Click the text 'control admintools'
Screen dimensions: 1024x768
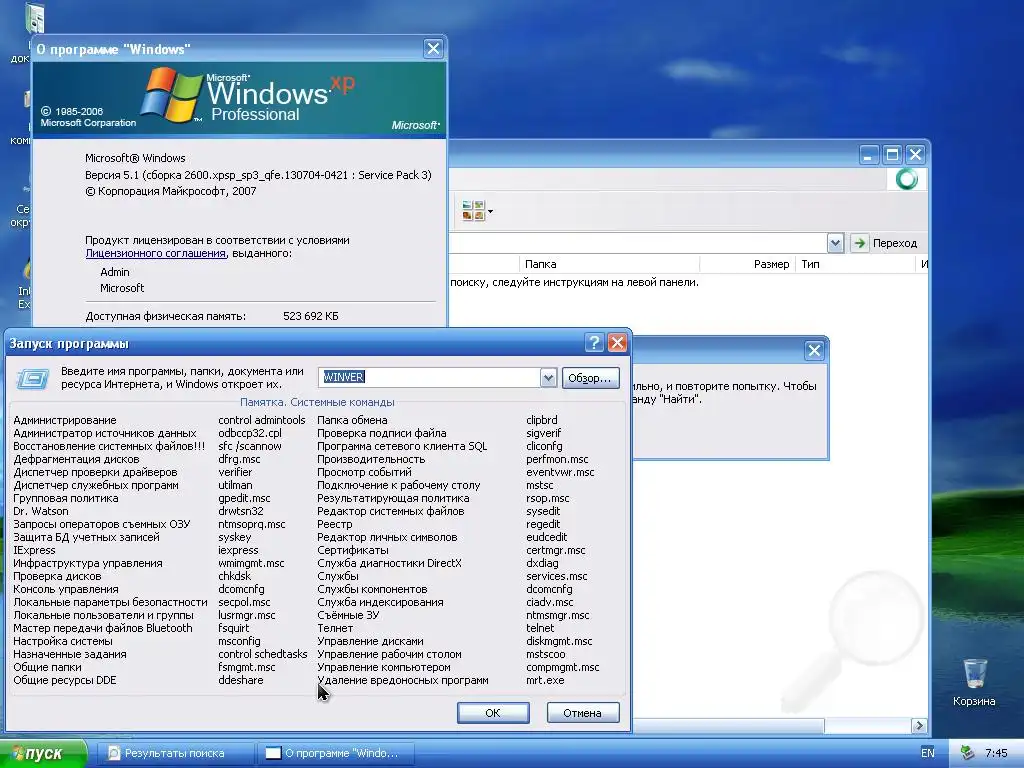click(262, 420)
